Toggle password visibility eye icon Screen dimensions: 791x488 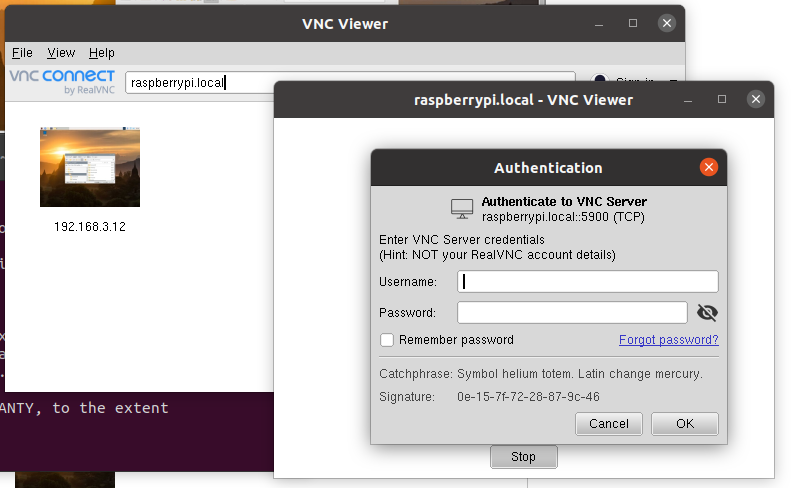[707, 312]
